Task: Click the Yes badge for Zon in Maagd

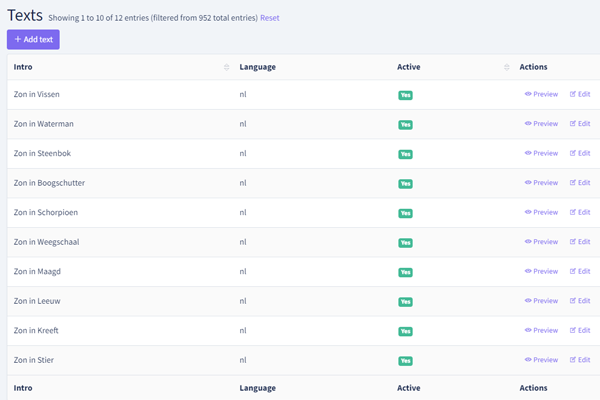Action: 405,272
